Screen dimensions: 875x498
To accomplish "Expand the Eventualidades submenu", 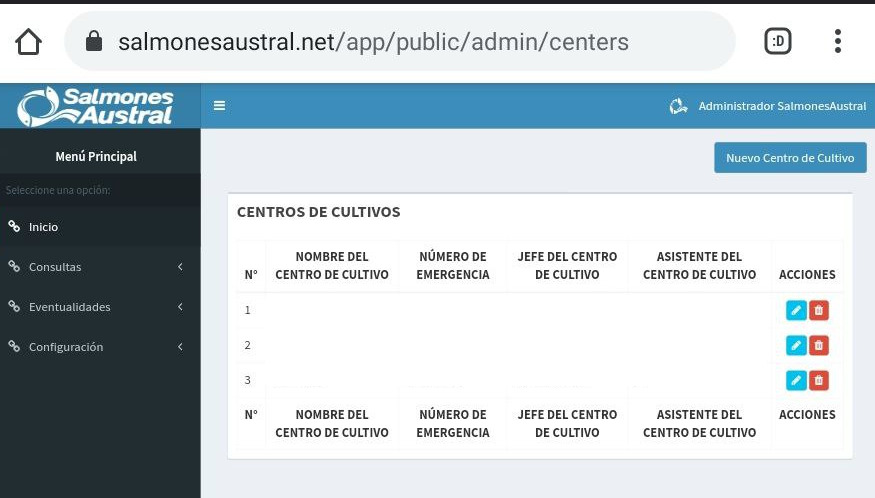I will coord(95,307).
